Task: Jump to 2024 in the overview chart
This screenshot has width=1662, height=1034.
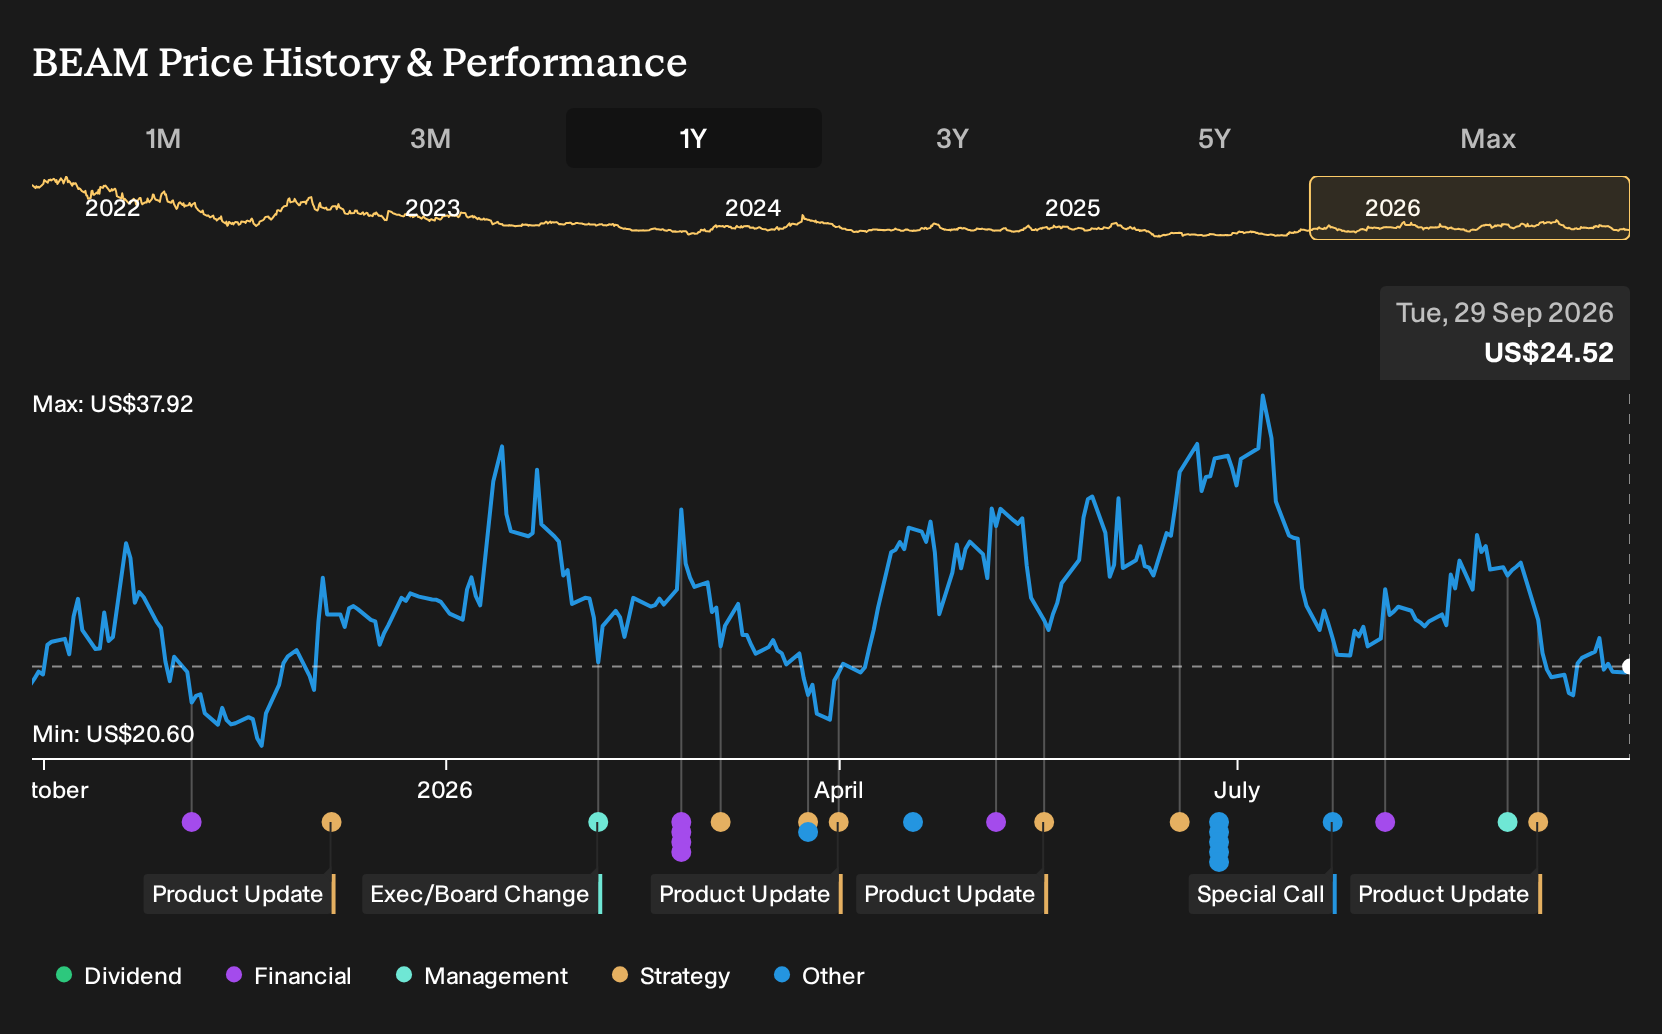Action: tap(753, 208)
